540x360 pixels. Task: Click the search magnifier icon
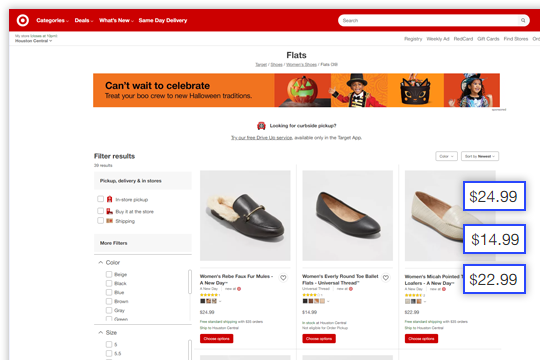(523, 20)
